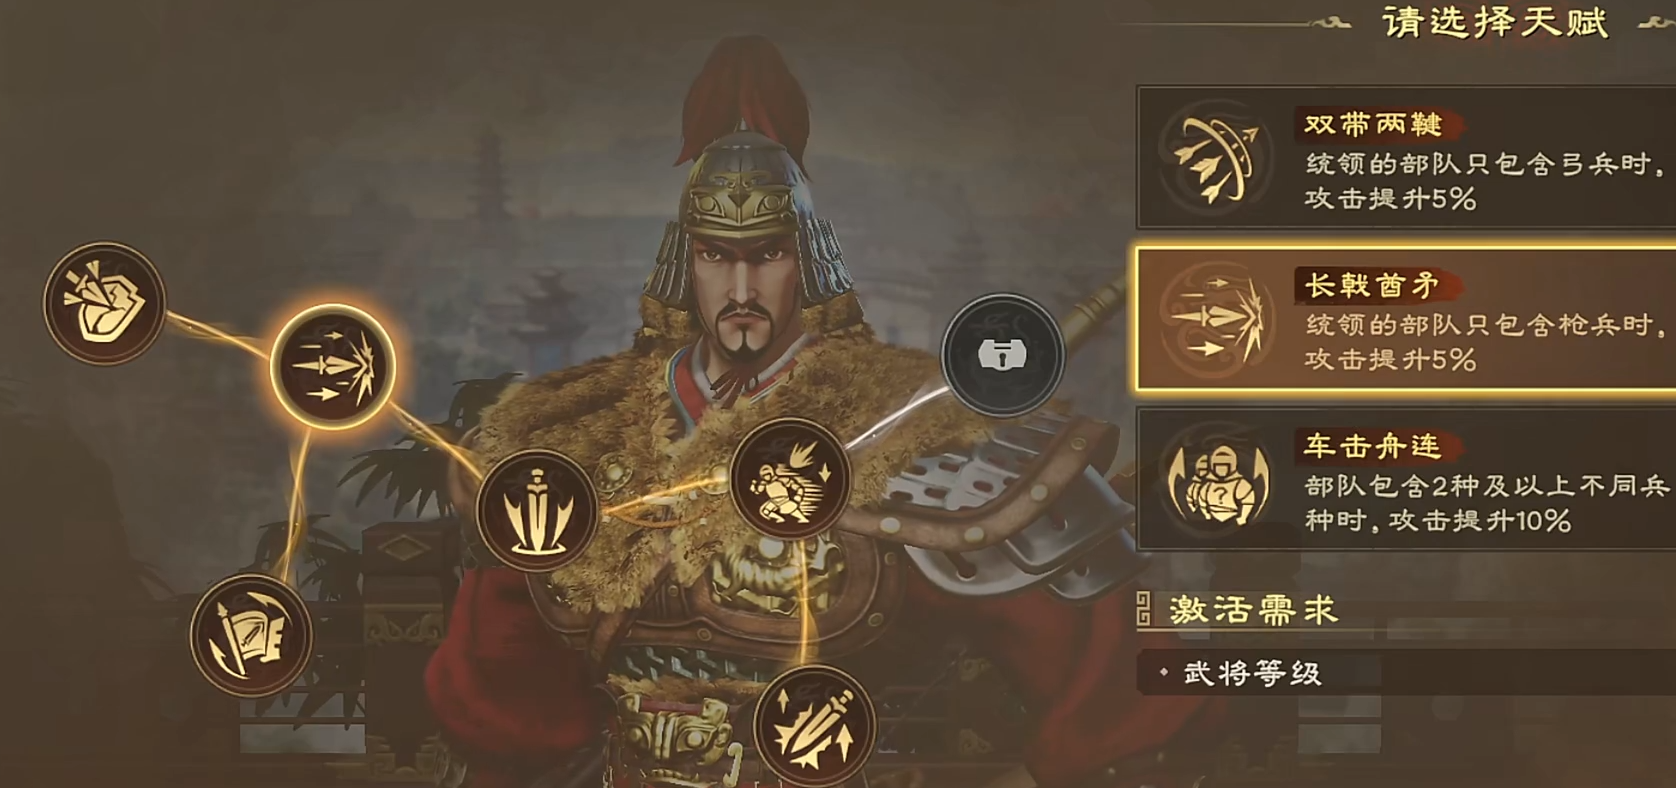Click the 激活需求 section header
1676x788 pixels.
tap(1252, 609)
